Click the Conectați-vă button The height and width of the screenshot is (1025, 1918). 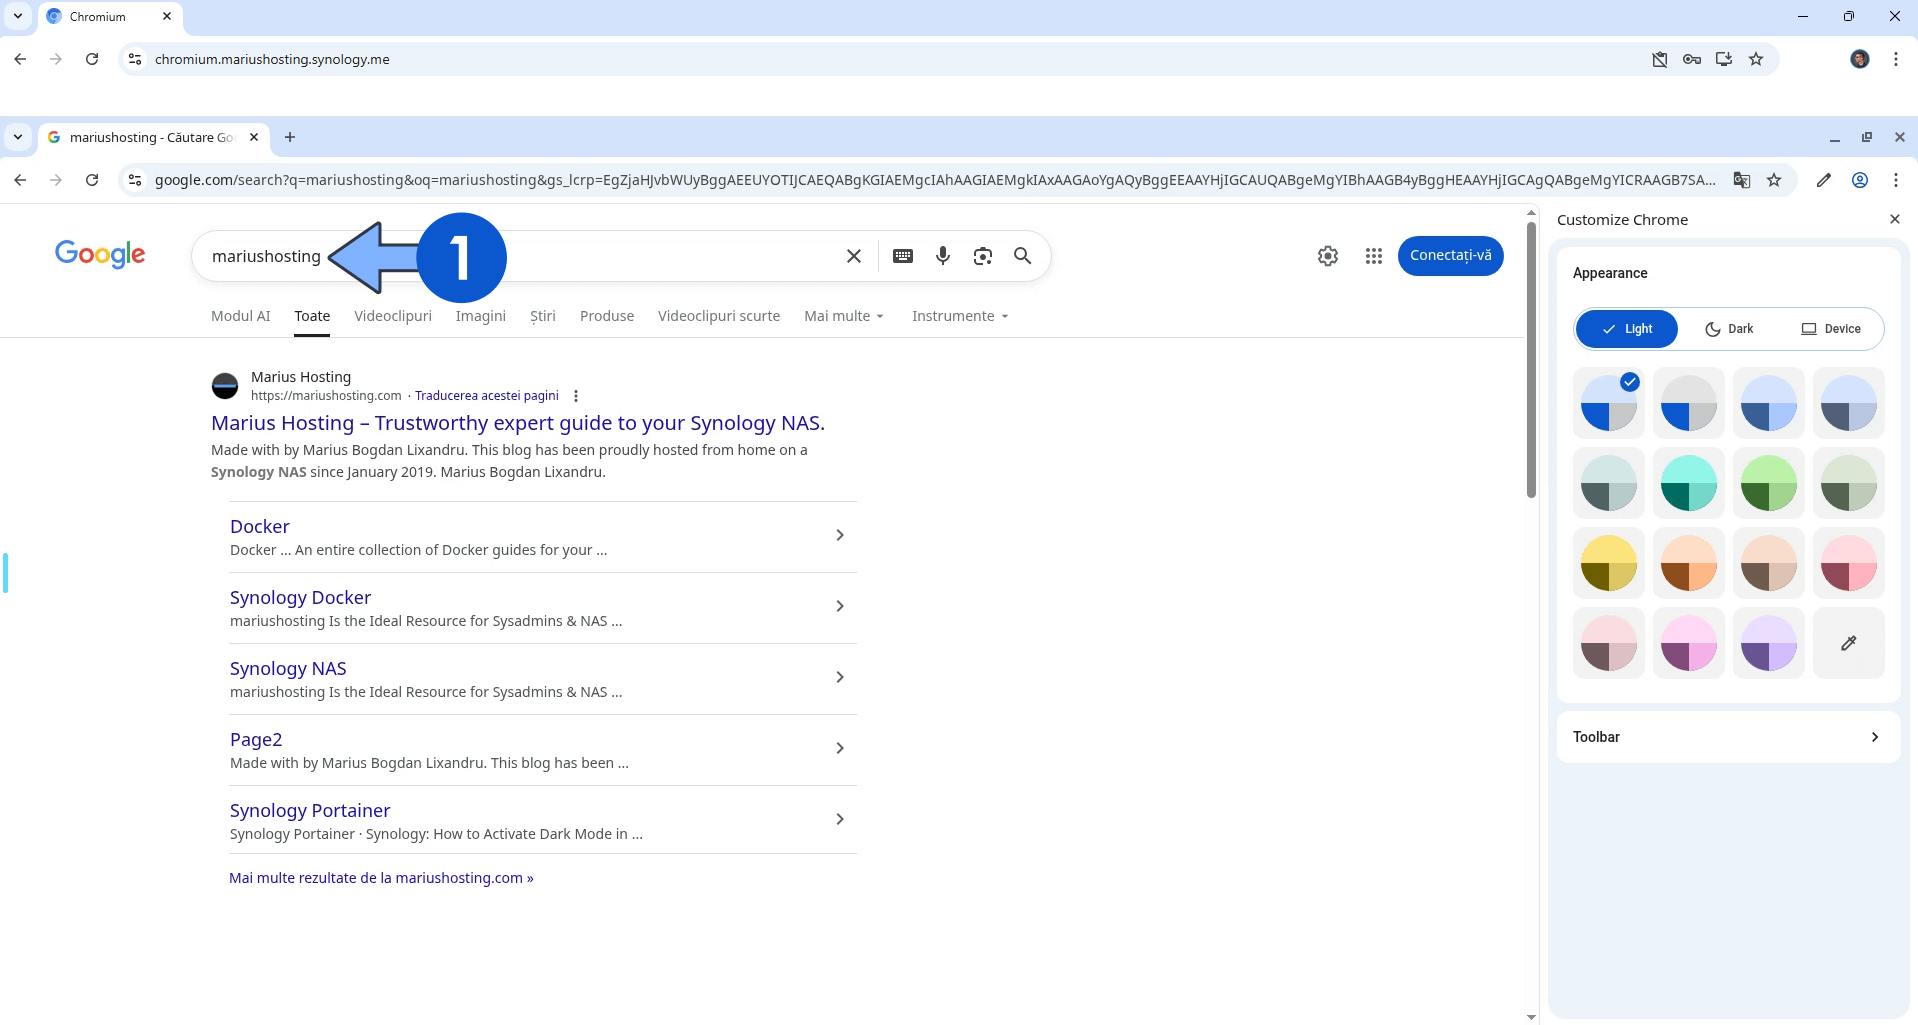(1450, 256)
